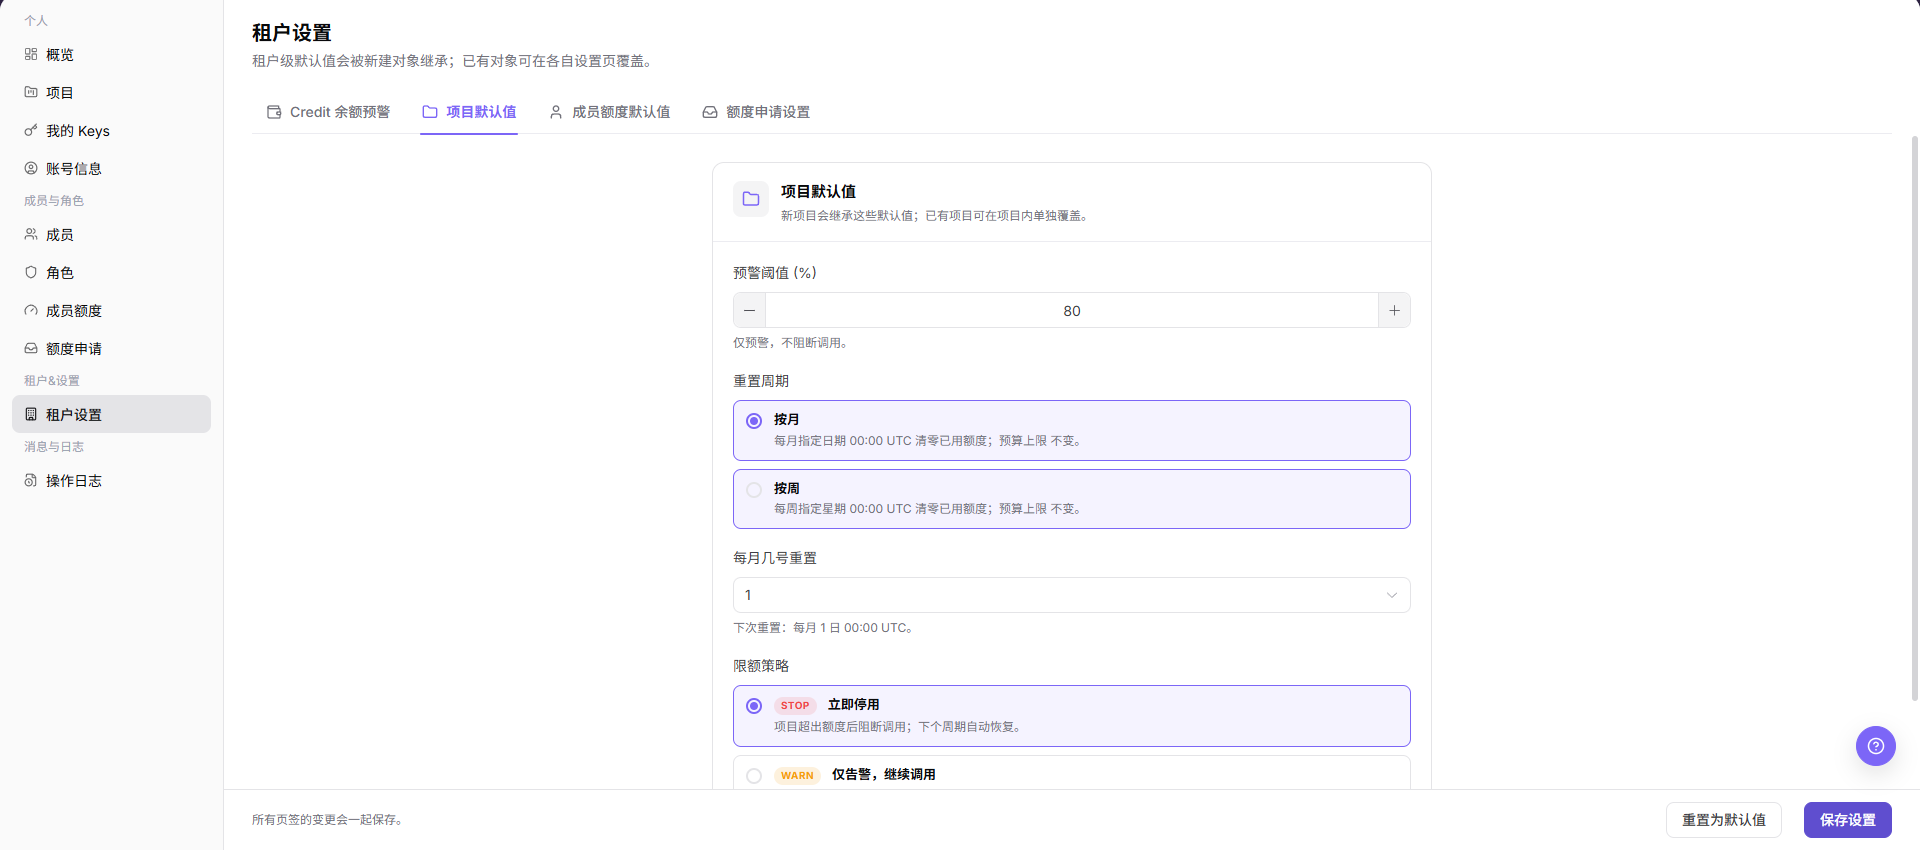
Task: Select the 按月 reset period radio
Action: click(x=754, y=421)
